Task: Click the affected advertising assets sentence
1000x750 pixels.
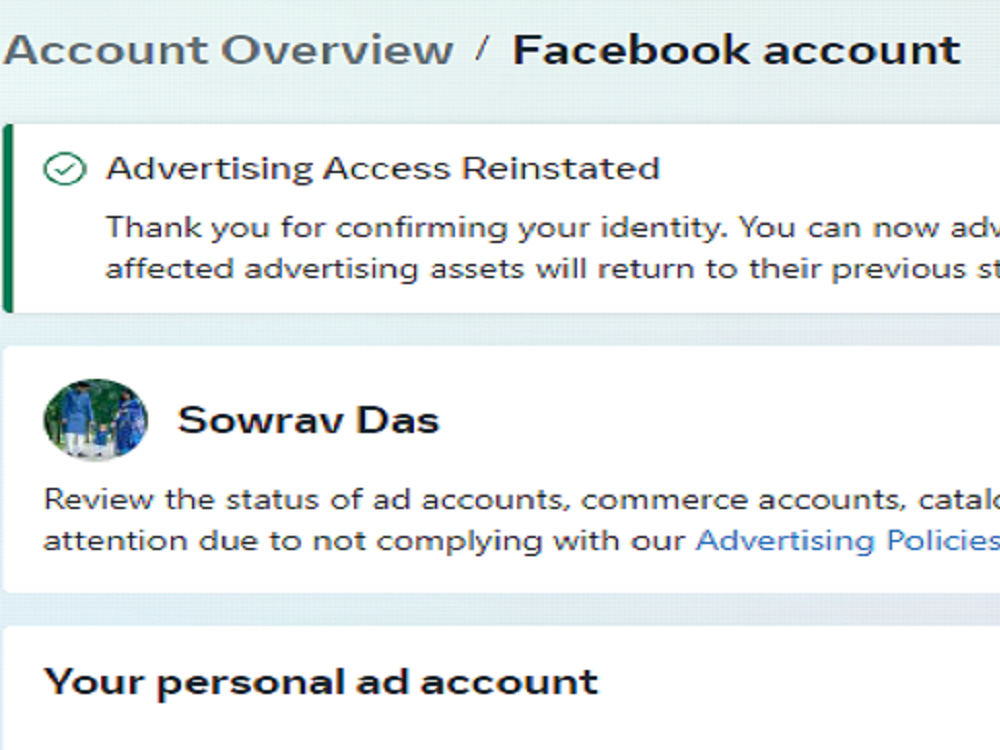Action: point(552,269)
